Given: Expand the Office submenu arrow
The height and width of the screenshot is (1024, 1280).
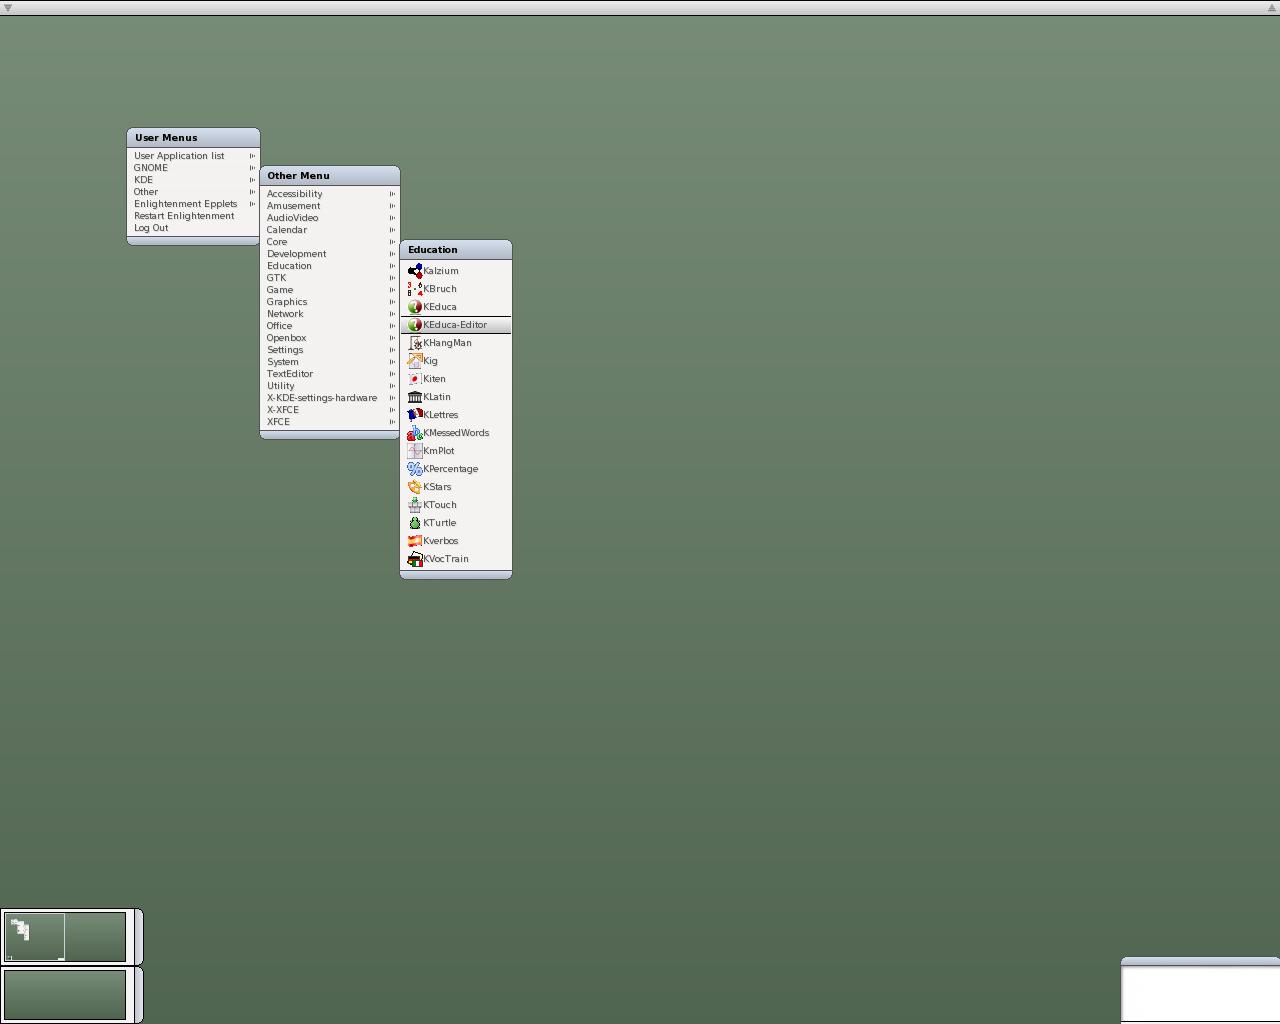Looking at the screenshot, I should (x=392, y=326).
